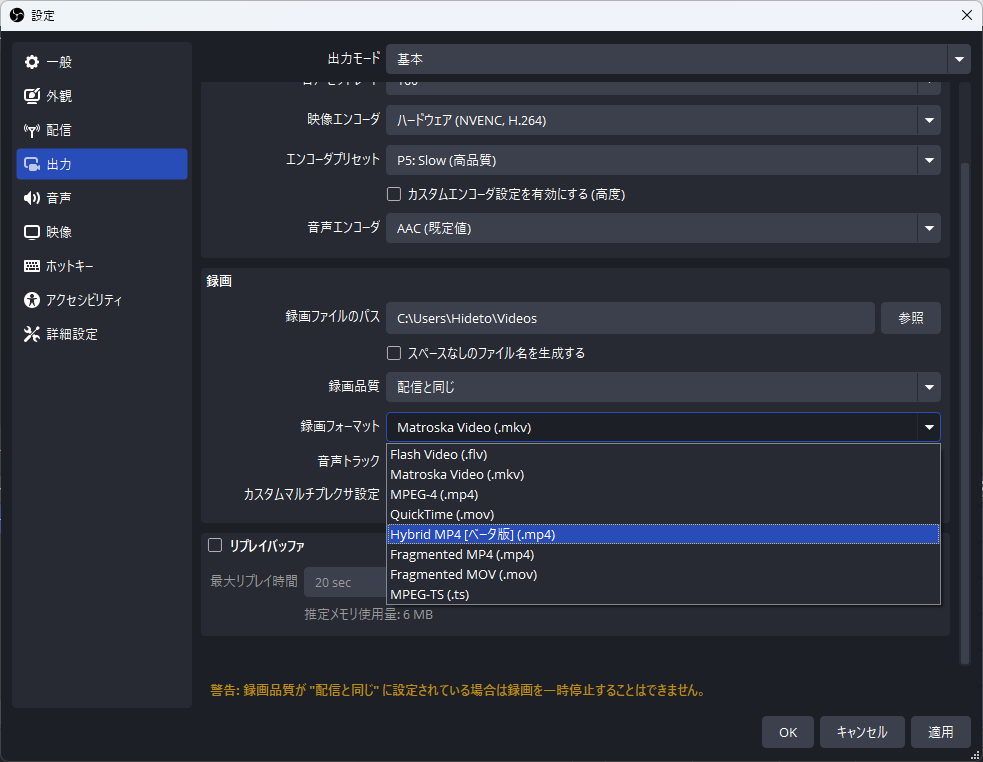Open the 出力モード dropdown
The image size is (983, 762).
(x=678, y=59)
